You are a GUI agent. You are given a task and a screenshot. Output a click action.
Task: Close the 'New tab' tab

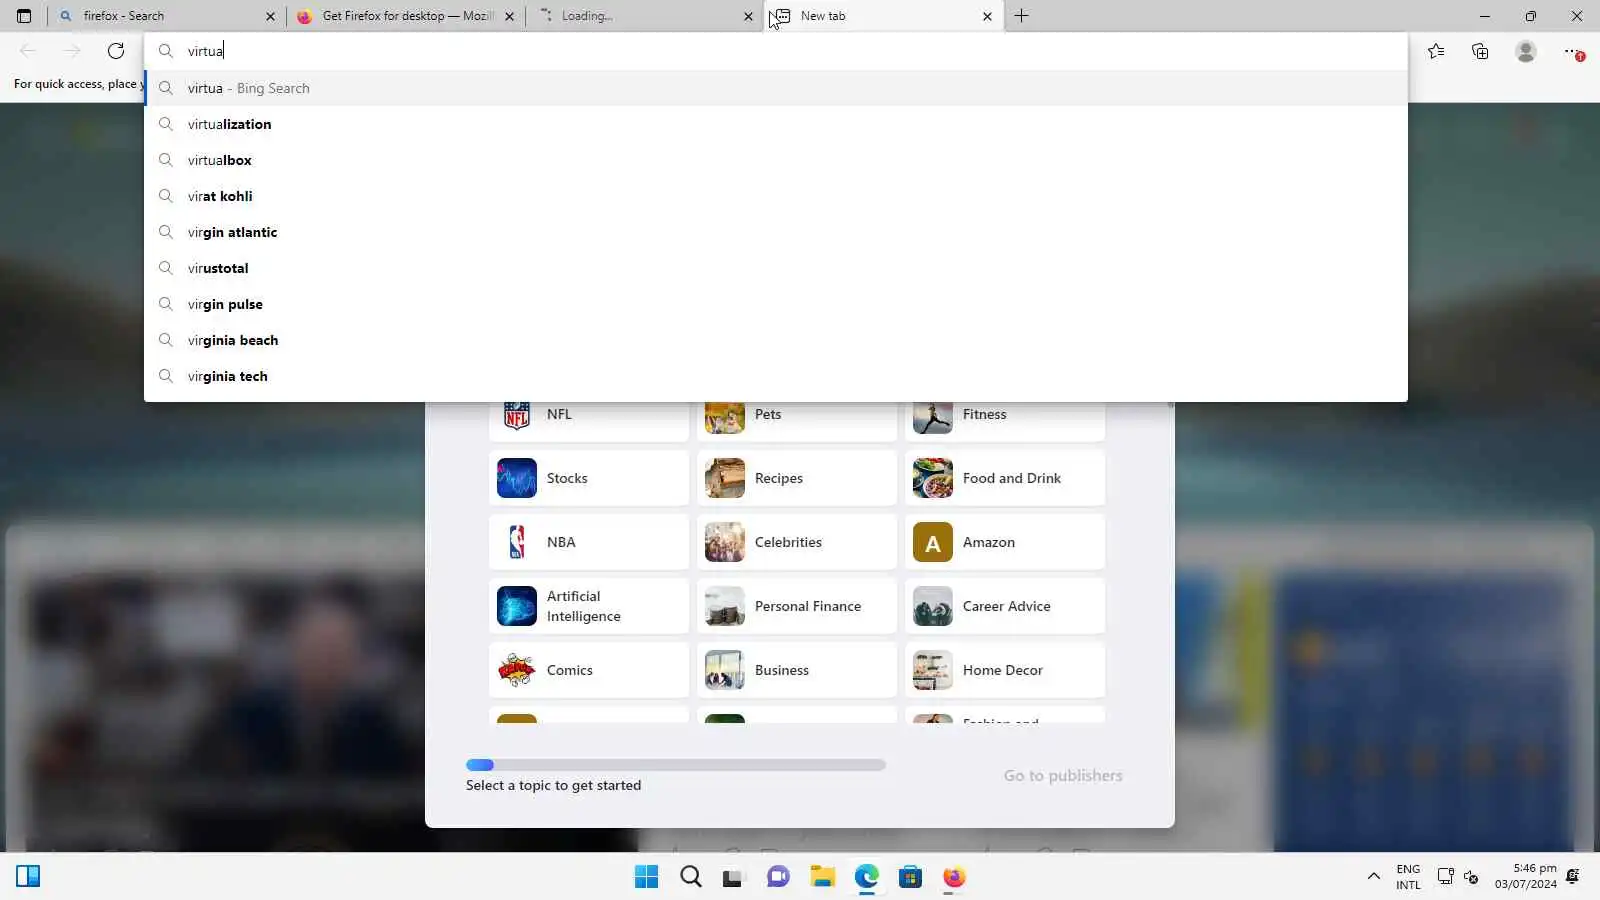[x=987, y=16]
